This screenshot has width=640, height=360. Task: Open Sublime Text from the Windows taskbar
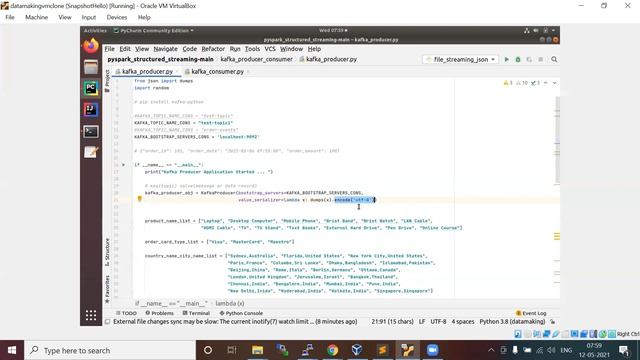[382, 350]
